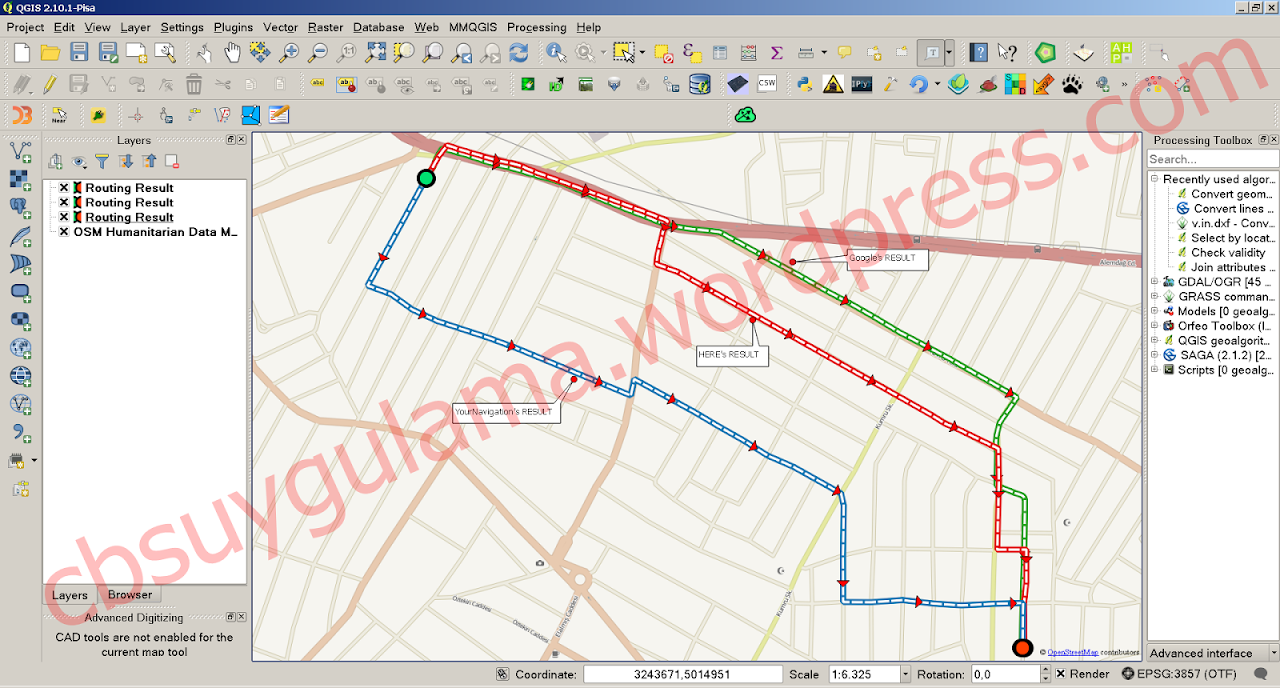Click the orange D3 plugin icon
The height and width of the screenshot is (688, 1280).
pyautogui.click(x=21, y=115)
